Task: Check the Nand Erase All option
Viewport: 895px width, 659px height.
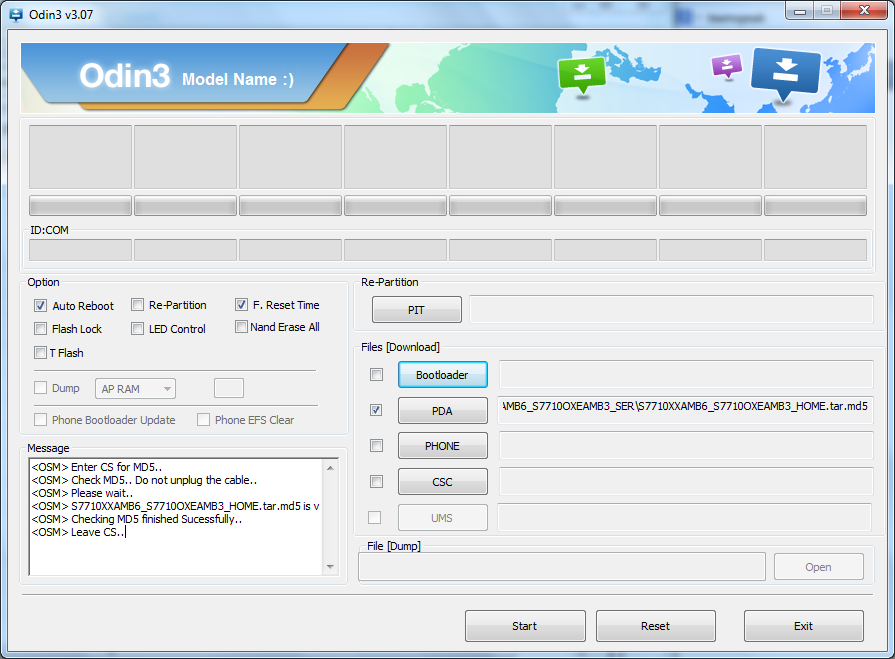Action: pyautogui.click(x=241, y=327)
